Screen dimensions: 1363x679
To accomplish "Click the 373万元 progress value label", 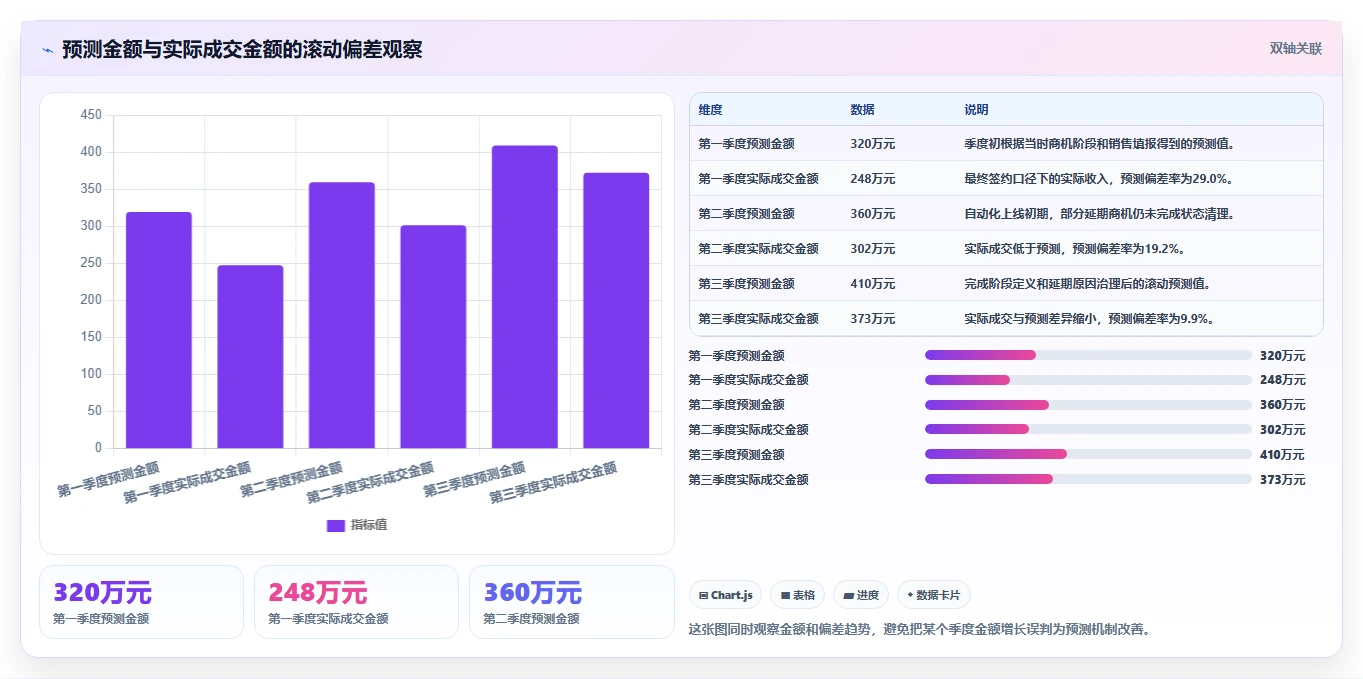I will 1283,480.
